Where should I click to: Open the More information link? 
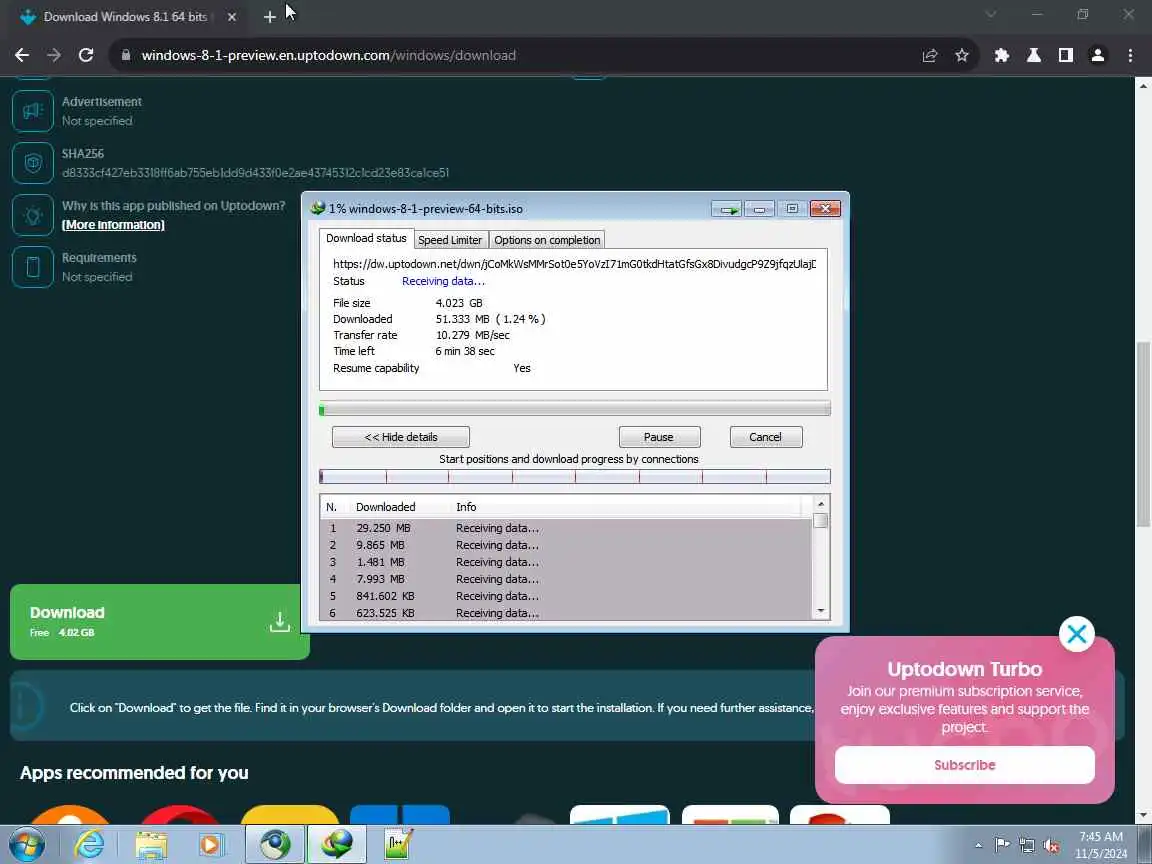coord(113,225)
